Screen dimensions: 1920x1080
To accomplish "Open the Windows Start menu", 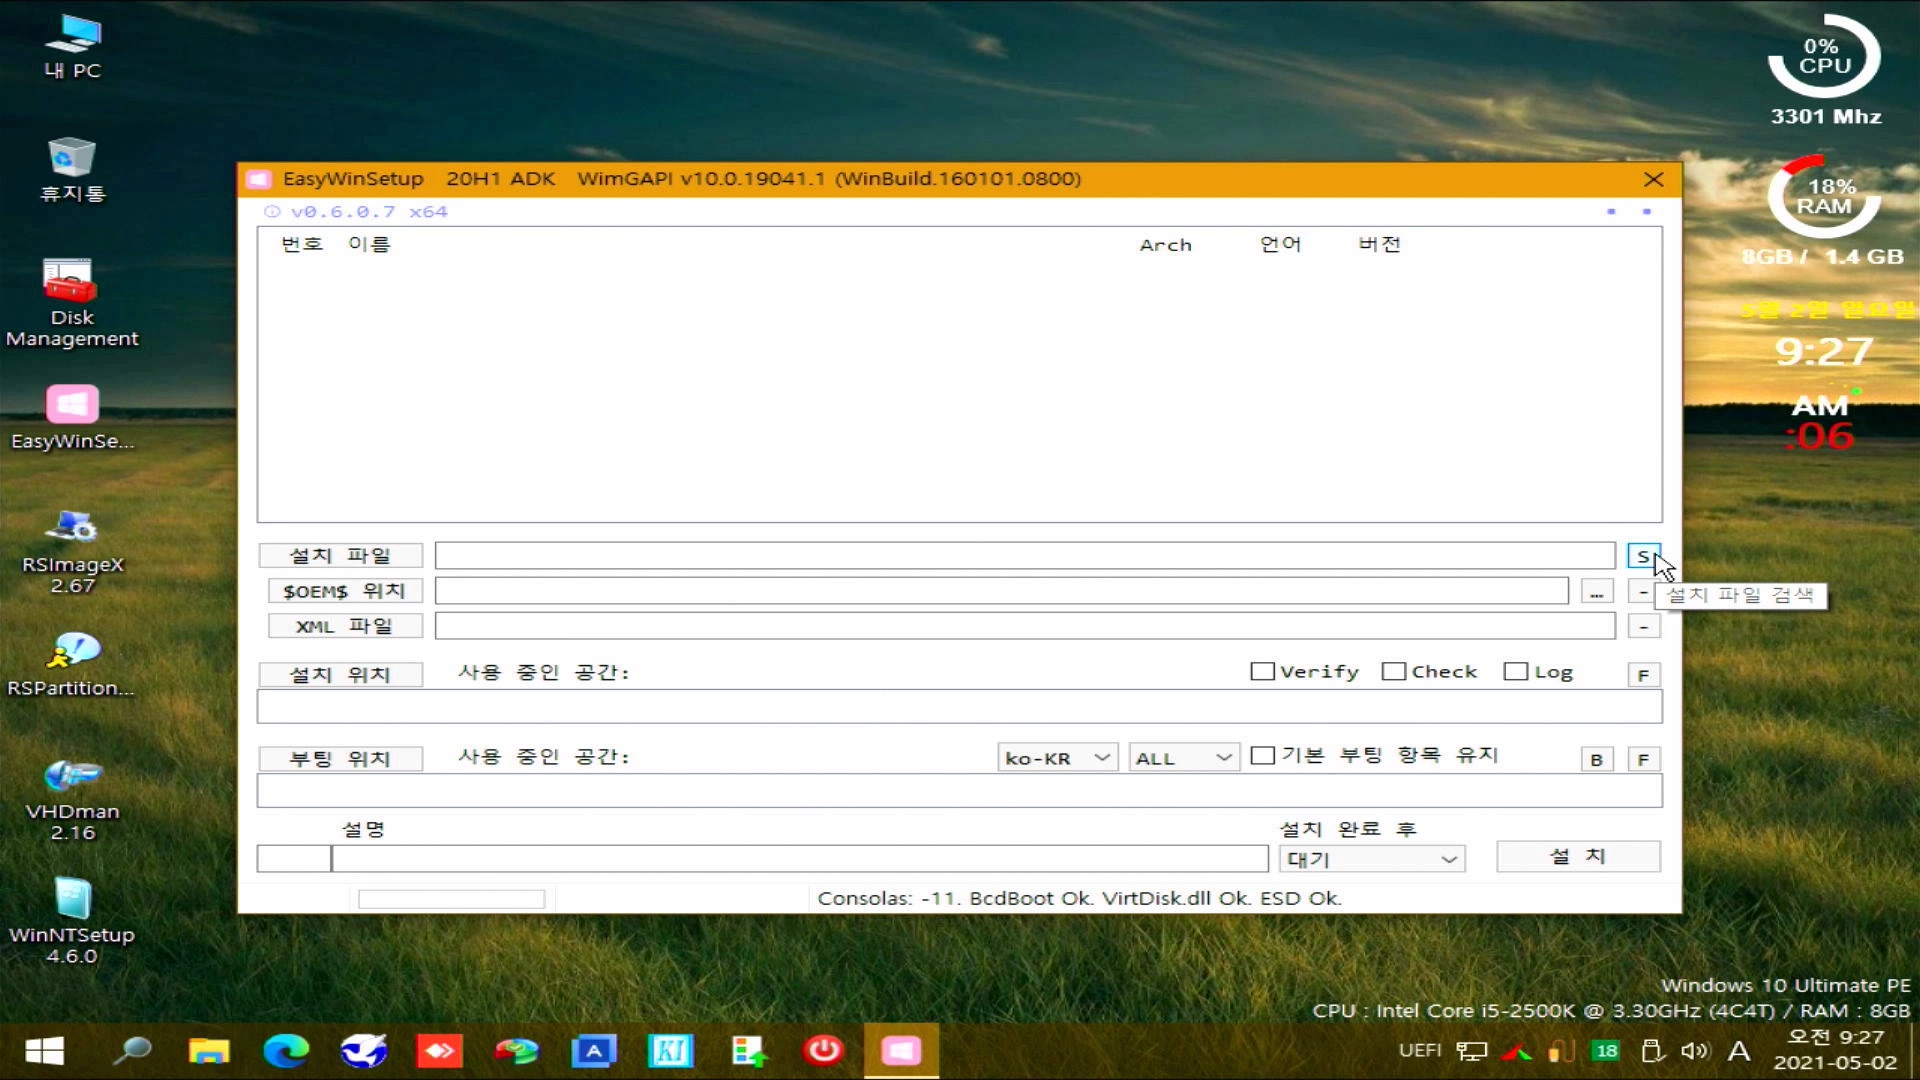I will click(44, 1050).
